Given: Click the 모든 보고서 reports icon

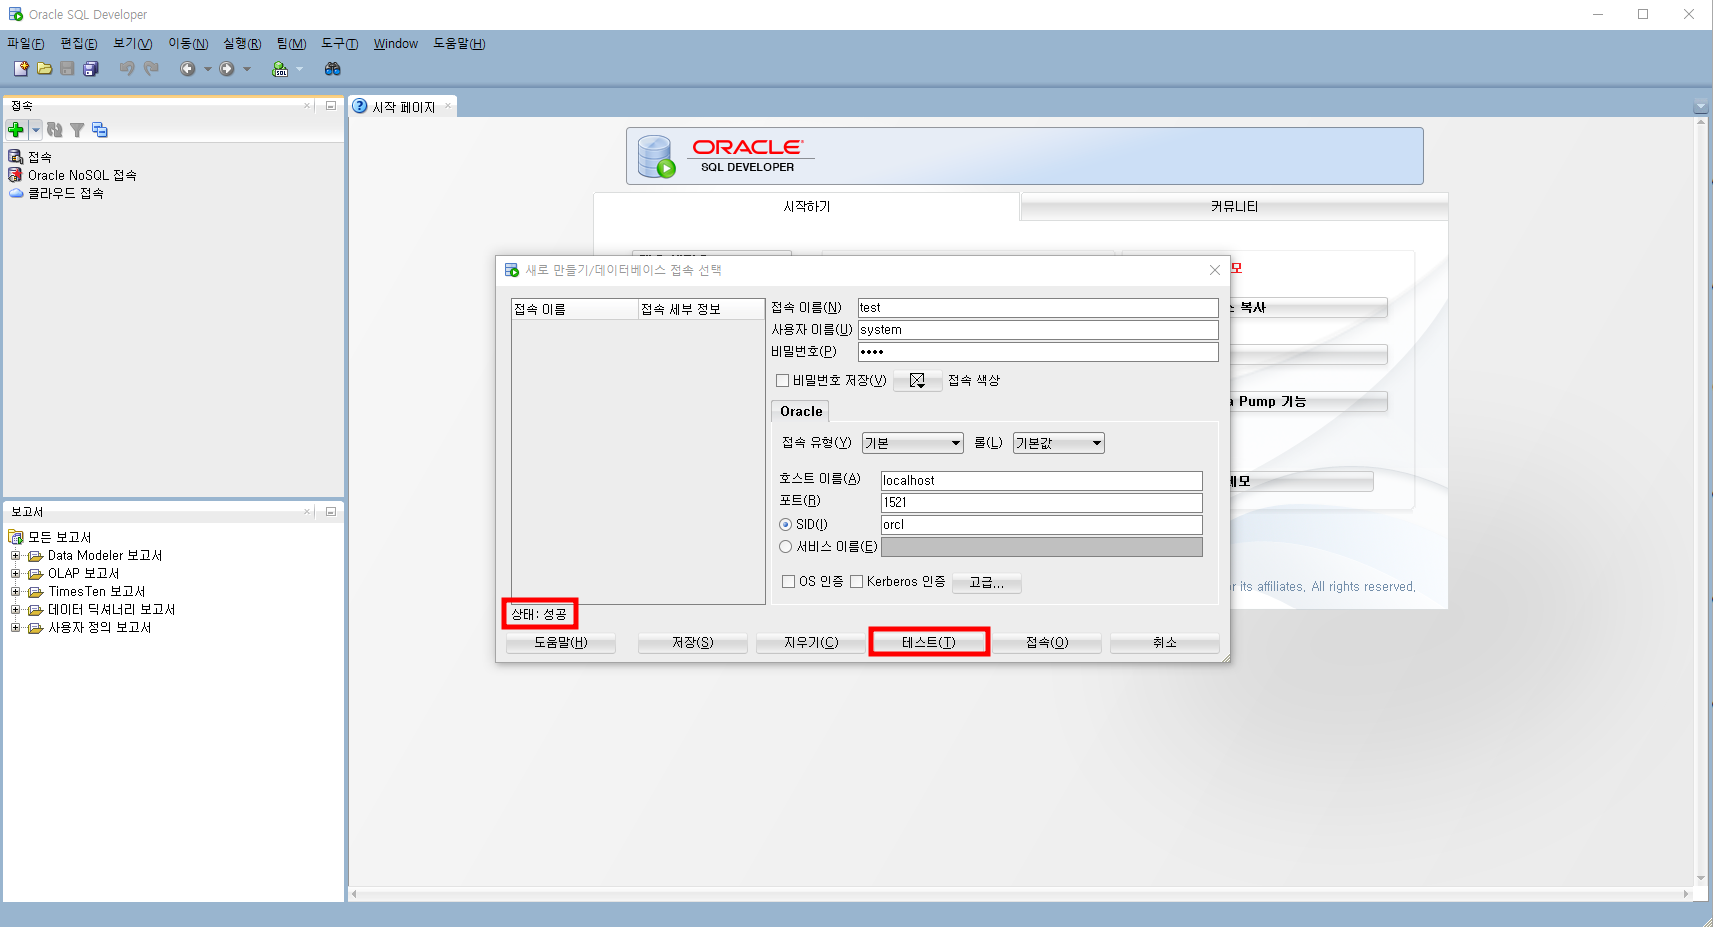Looking at the screenshot, I should coord(16,537).
